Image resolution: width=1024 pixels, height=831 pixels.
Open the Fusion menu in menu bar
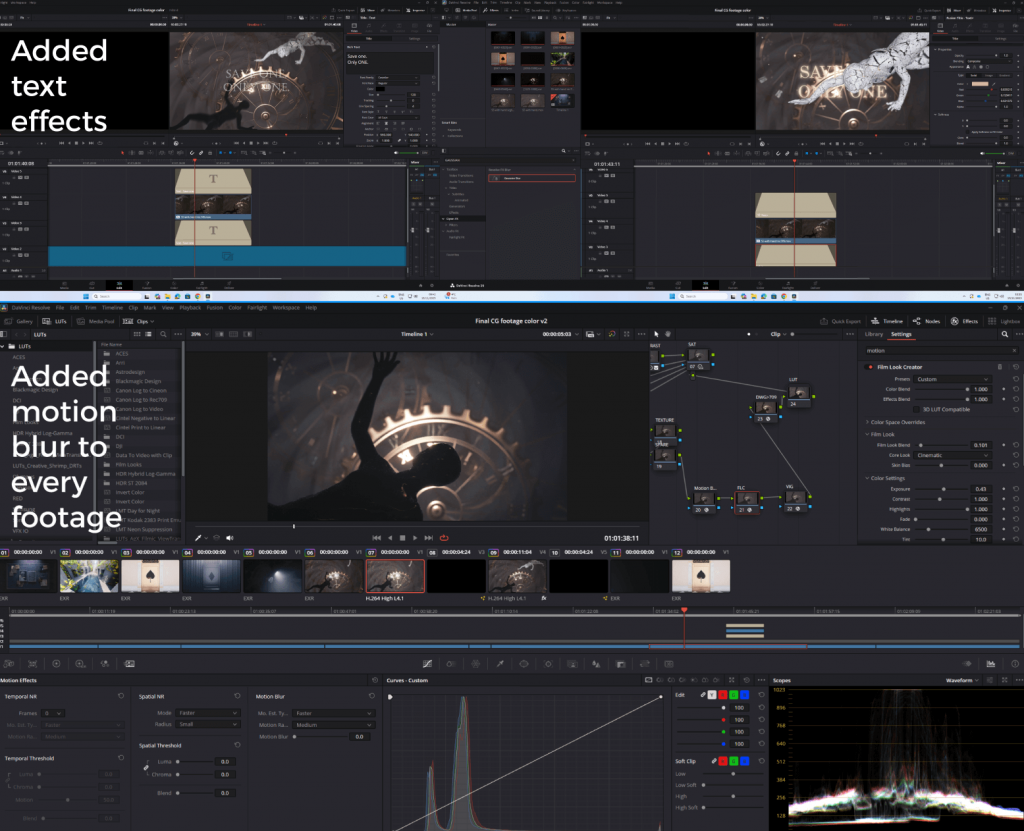(x=214, y=308)
